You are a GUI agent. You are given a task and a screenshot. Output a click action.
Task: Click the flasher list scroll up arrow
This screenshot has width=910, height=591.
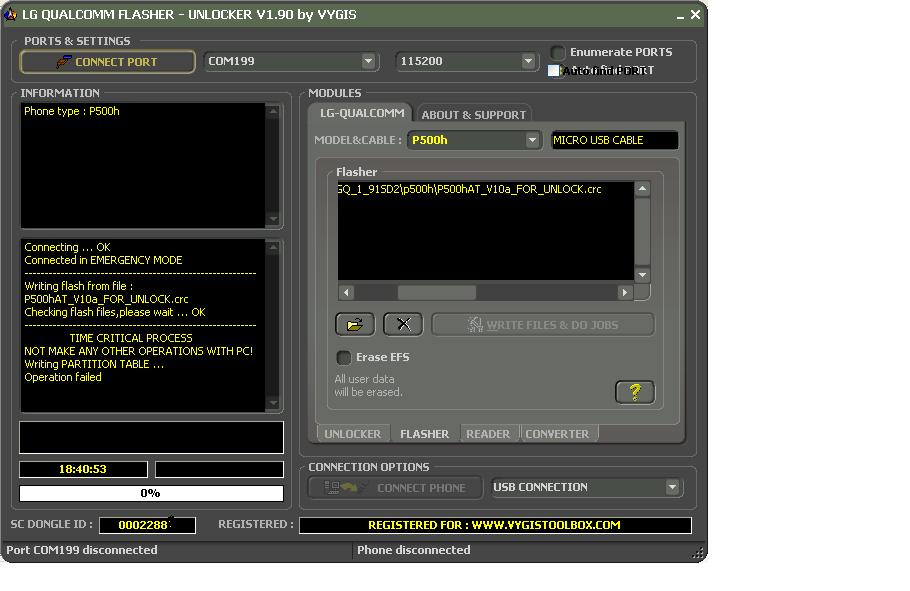(x=642, y=189)
